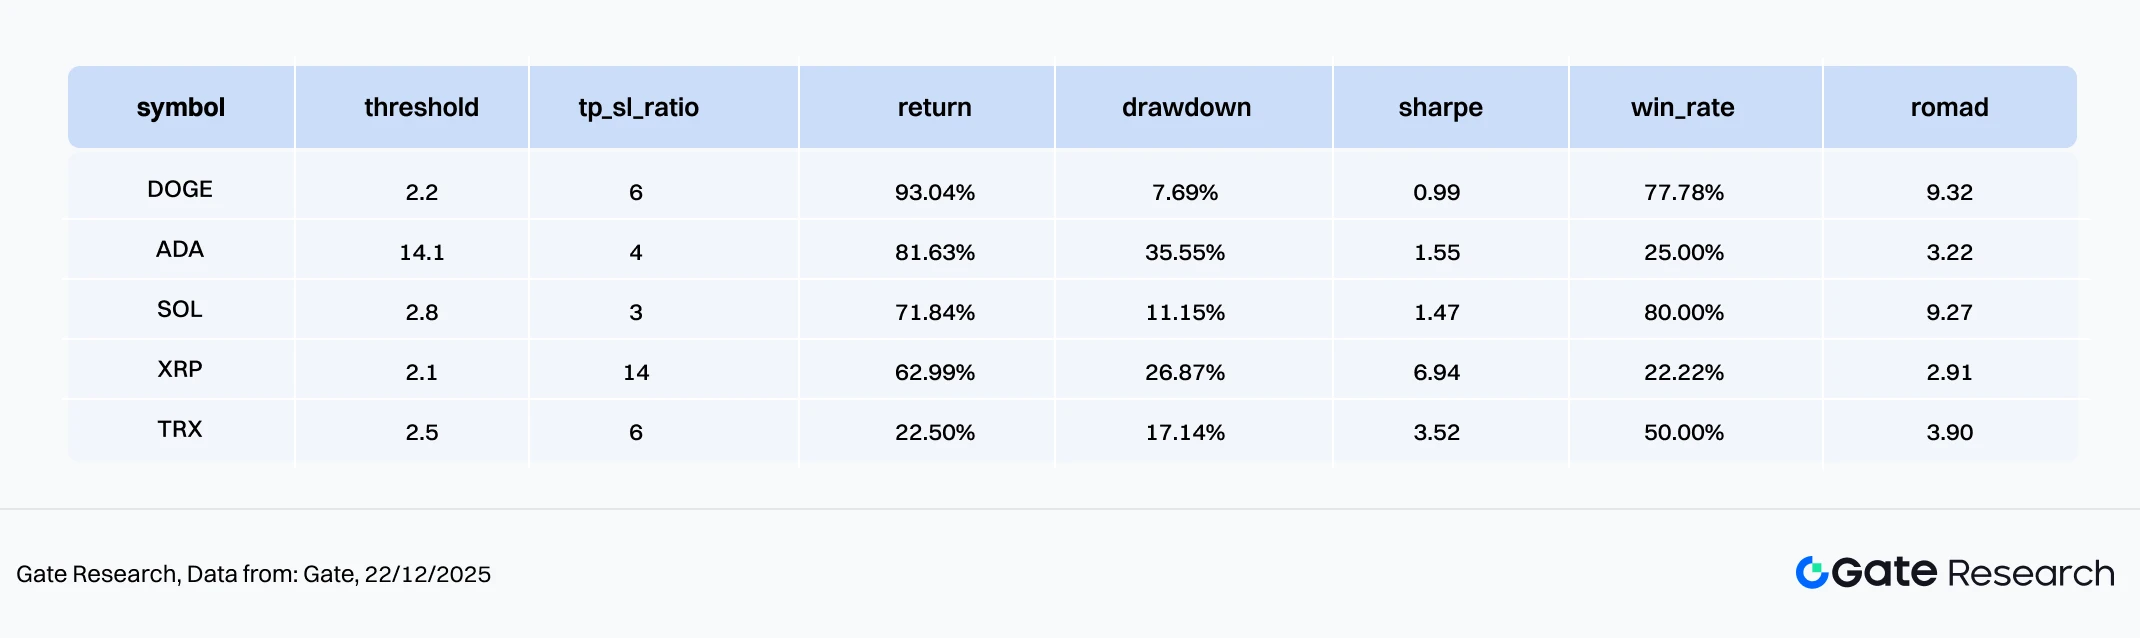Click the 6.94 sharpe value

[1436, 372]
